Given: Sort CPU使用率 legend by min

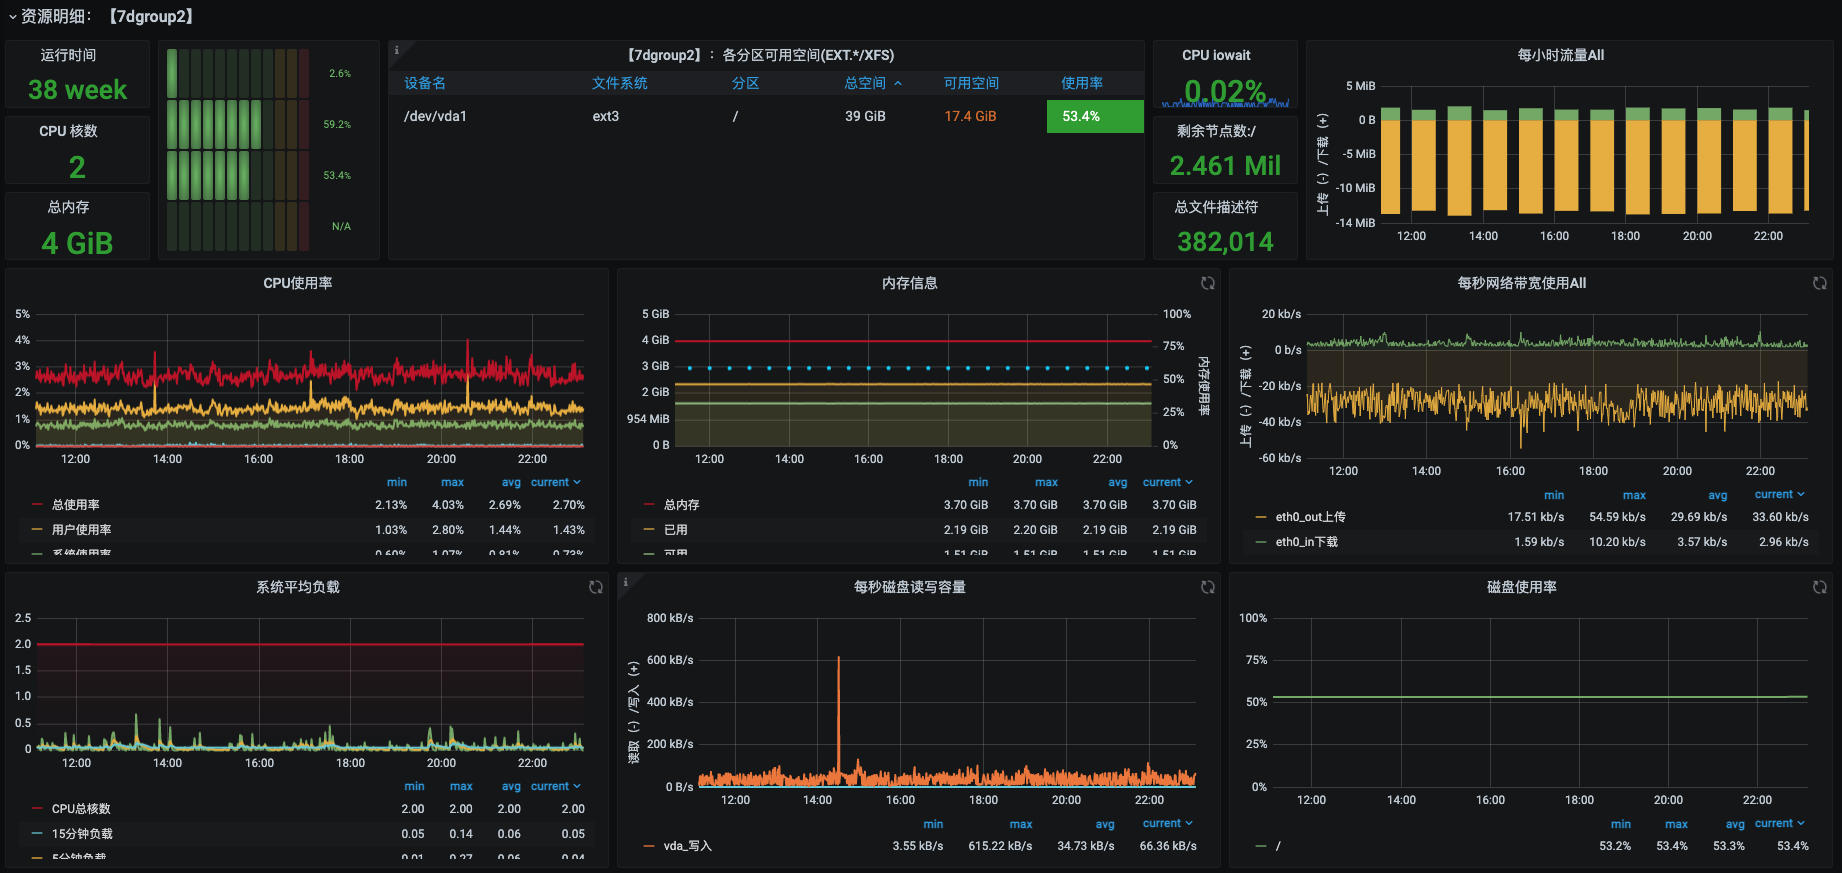Looking at the screenshot, I should pyautogui.click(x=397, y=482).
